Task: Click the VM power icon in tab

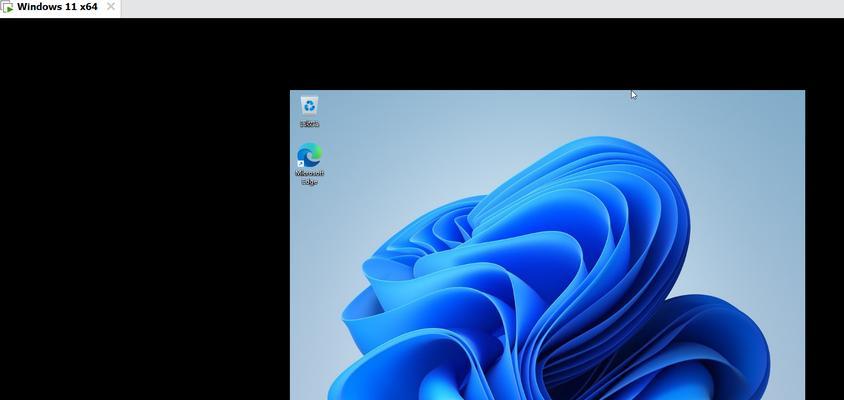Action: click(x=8, y=8)
